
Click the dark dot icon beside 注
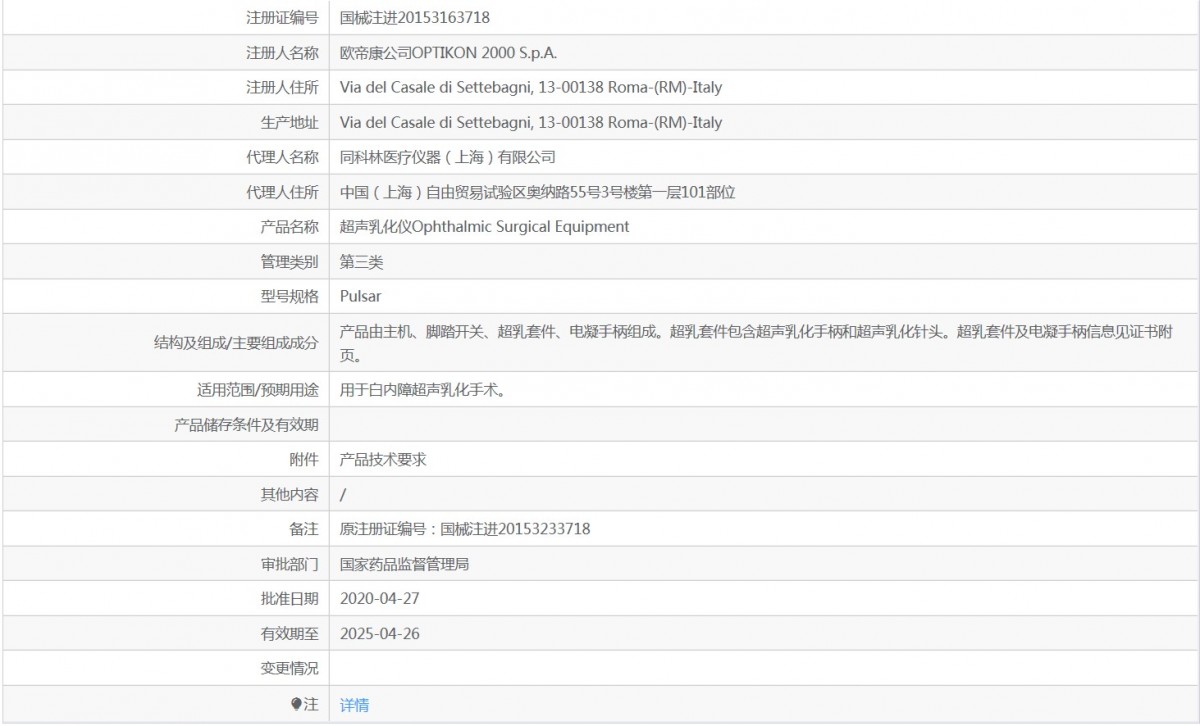(x=296, y=704)
